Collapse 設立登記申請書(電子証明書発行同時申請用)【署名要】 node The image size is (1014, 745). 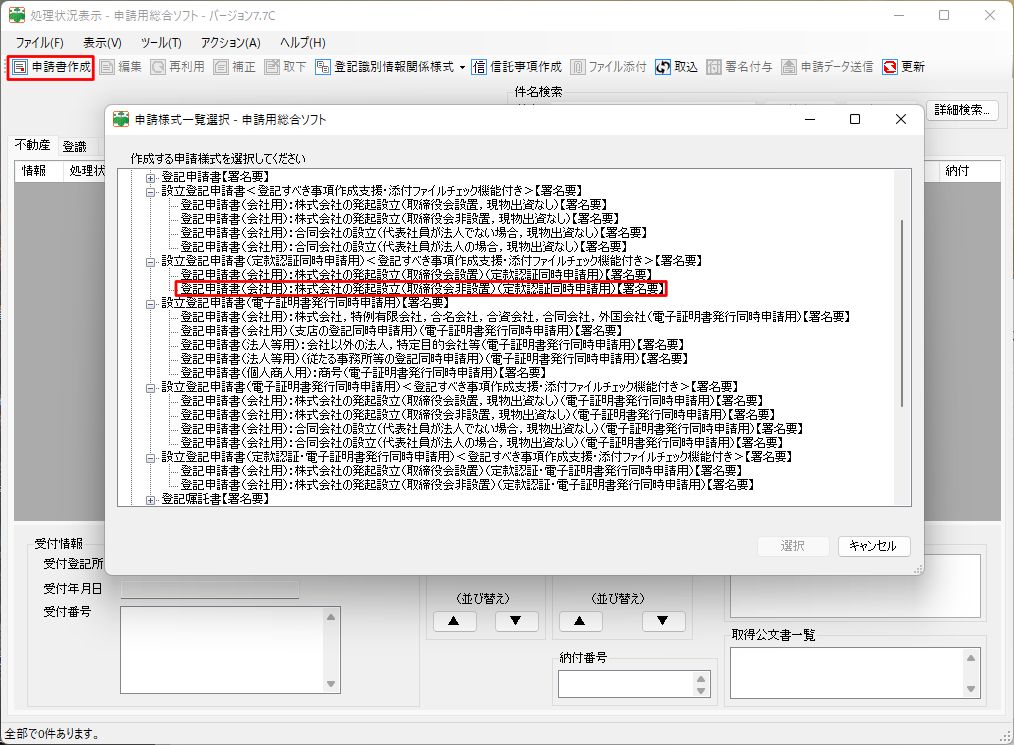tap(152, 302)
